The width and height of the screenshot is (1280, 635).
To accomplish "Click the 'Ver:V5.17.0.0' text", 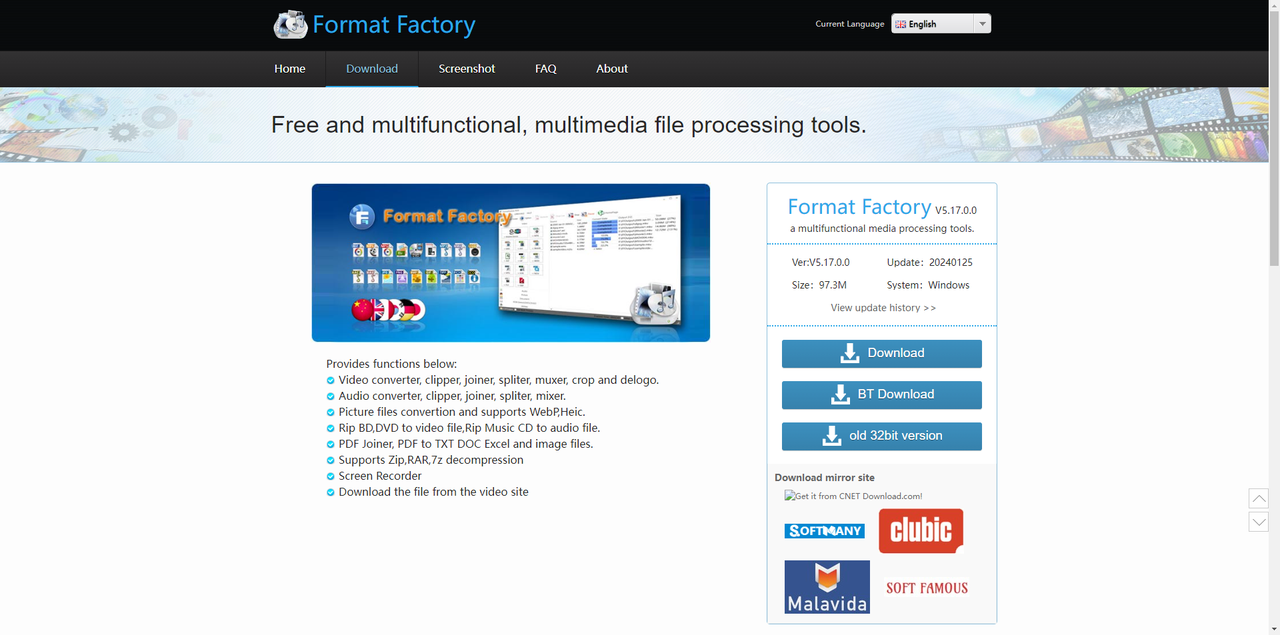I will point(821,262).
